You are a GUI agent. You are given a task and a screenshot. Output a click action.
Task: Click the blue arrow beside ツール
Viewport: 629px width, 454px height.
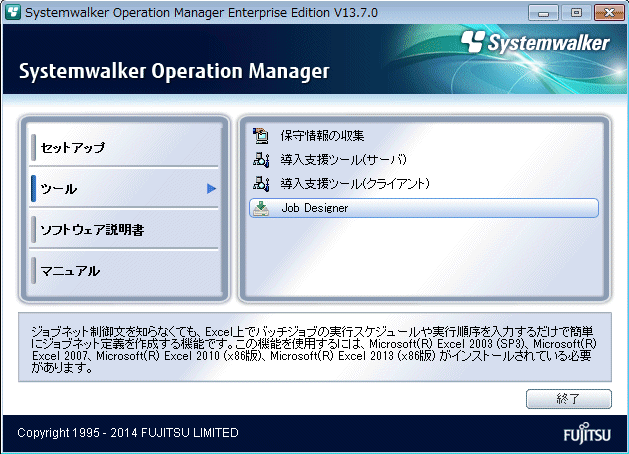[211, 188]
